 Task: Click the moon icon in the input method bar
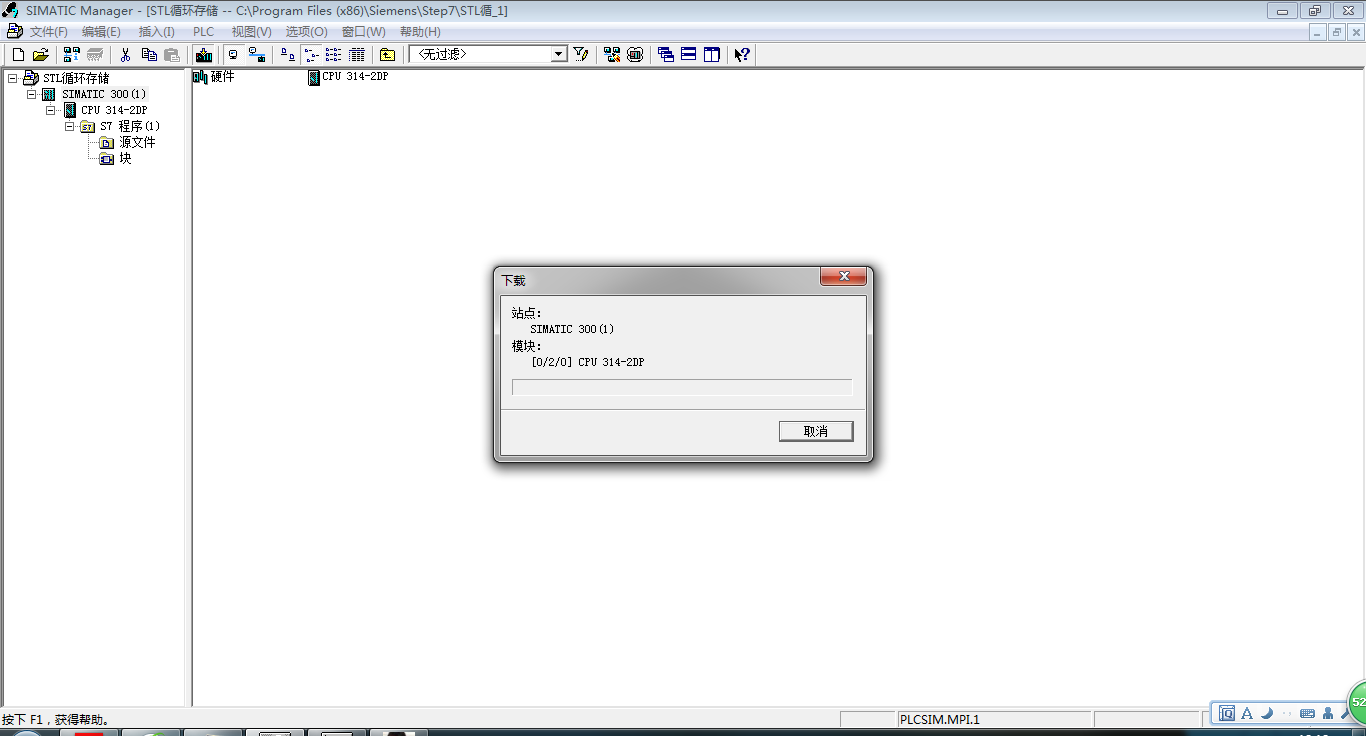coord(1266,713)
